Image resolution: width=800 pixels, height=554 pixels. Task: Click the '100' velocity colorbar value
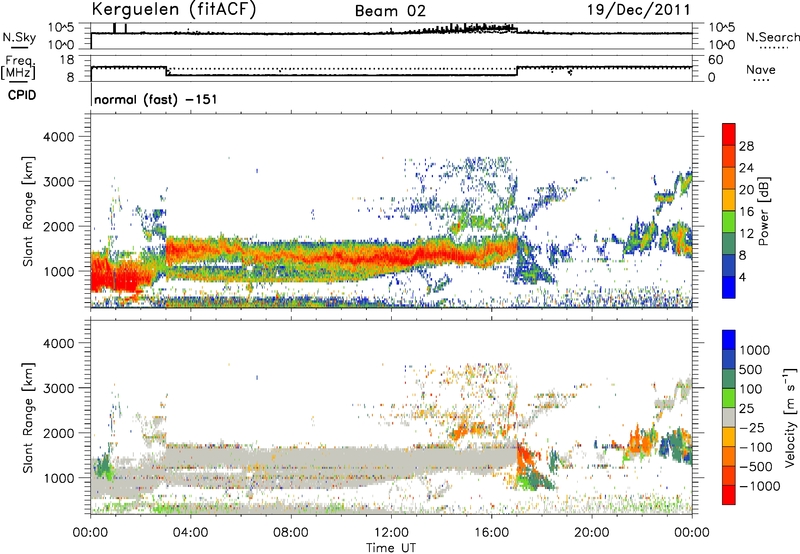tap(751, 389)
